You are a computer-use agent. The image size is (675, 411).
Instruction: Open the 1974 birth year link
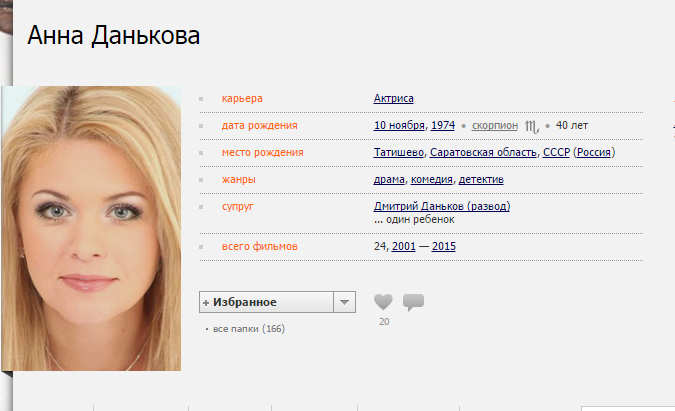pos(443,125)
